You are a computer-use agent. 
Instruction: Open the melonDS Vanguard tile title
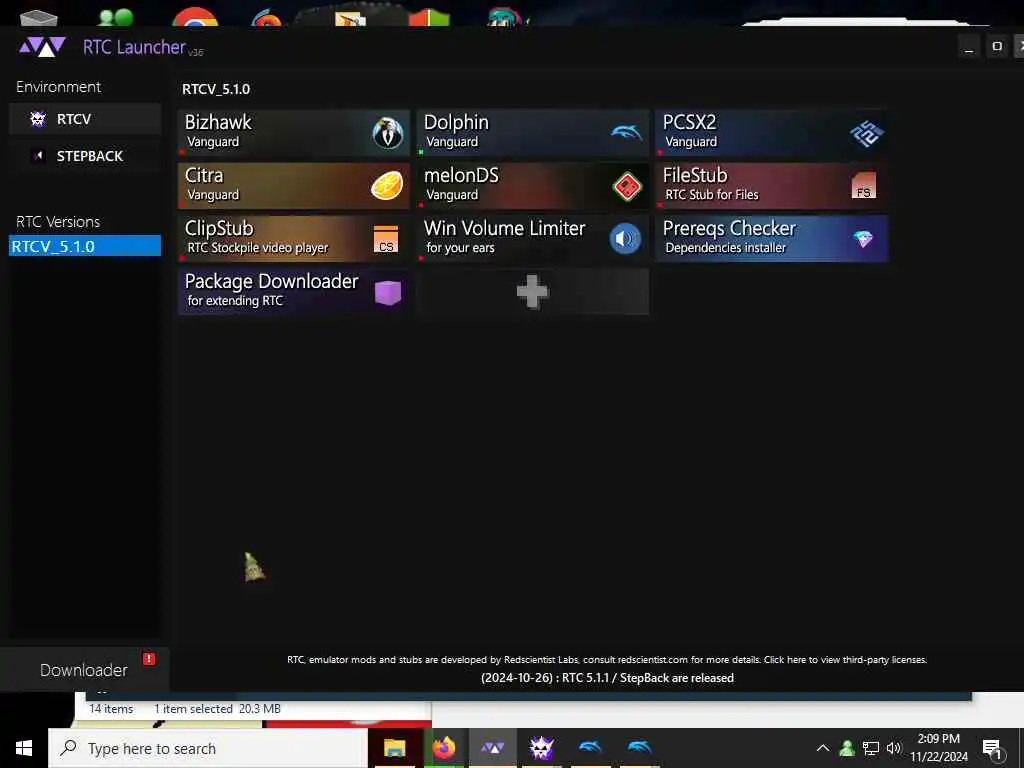461,175
